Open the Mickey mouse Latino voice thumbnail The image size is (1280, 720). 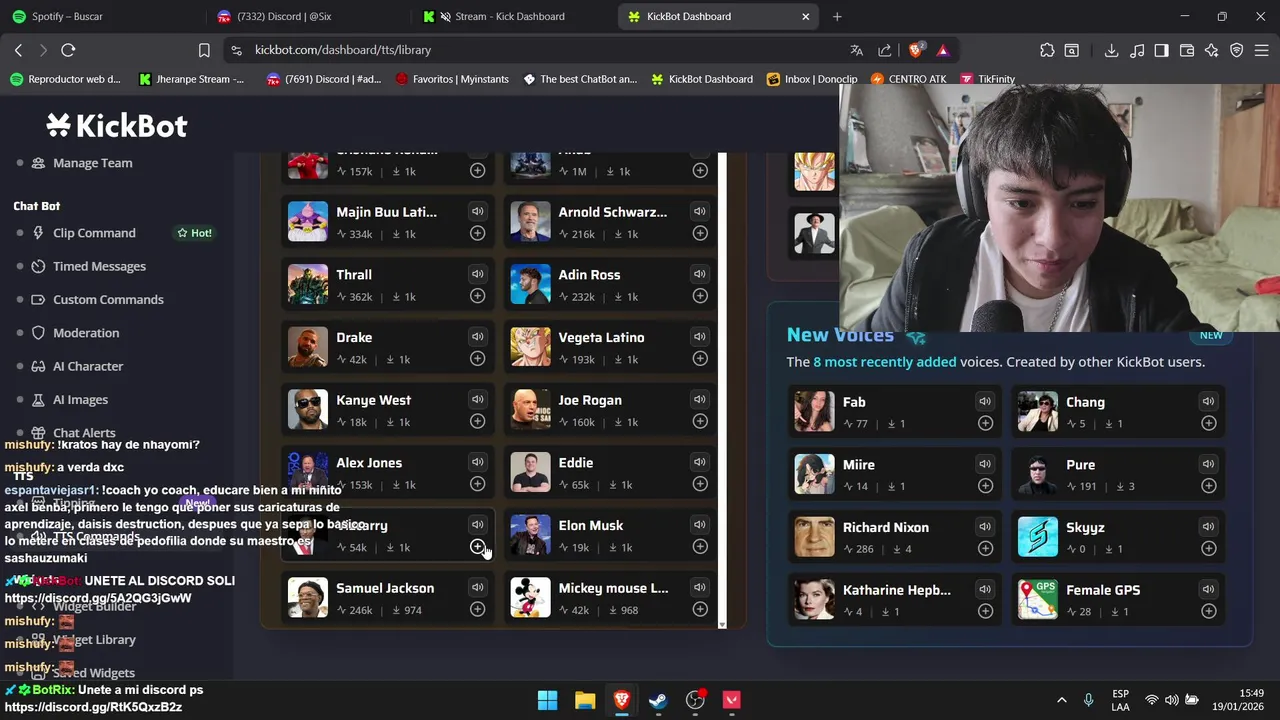click(x=530, y=598)
